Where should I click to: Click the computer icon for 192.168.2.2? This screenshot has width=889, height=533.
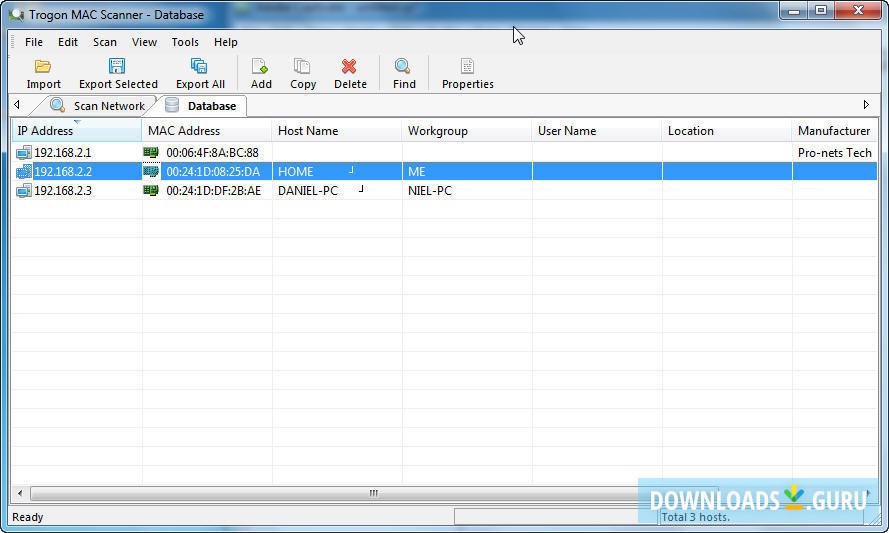[x=24, y=171]
